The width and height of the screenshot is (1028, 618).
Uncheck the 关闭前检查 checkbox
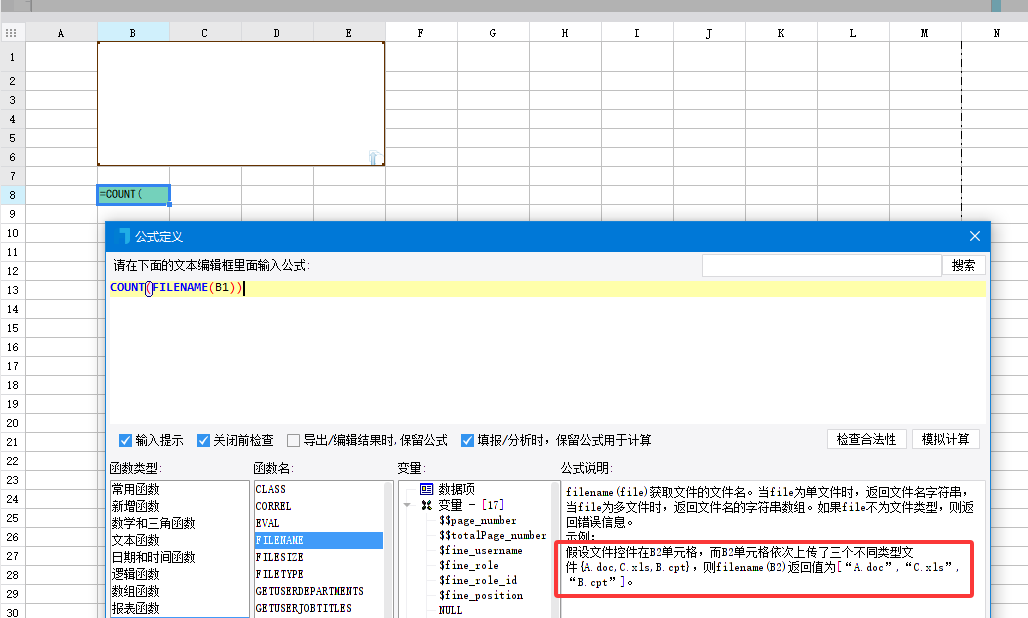(203, 440)
